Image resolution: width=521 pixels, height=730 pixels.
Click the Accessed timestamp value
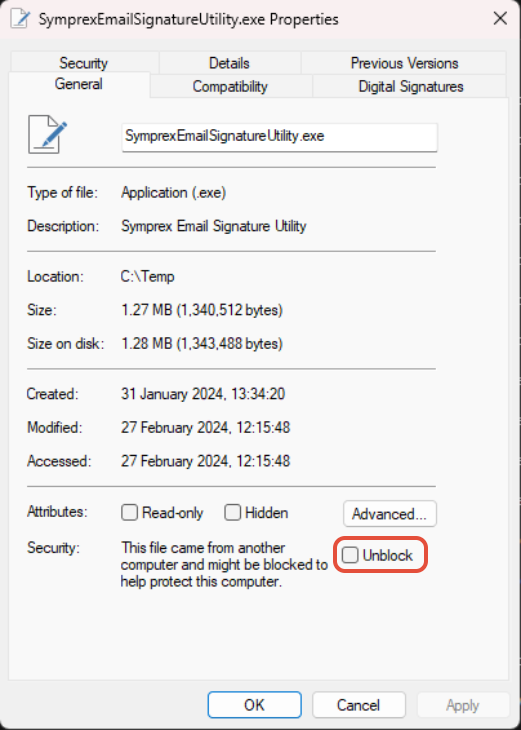[205, 461]
